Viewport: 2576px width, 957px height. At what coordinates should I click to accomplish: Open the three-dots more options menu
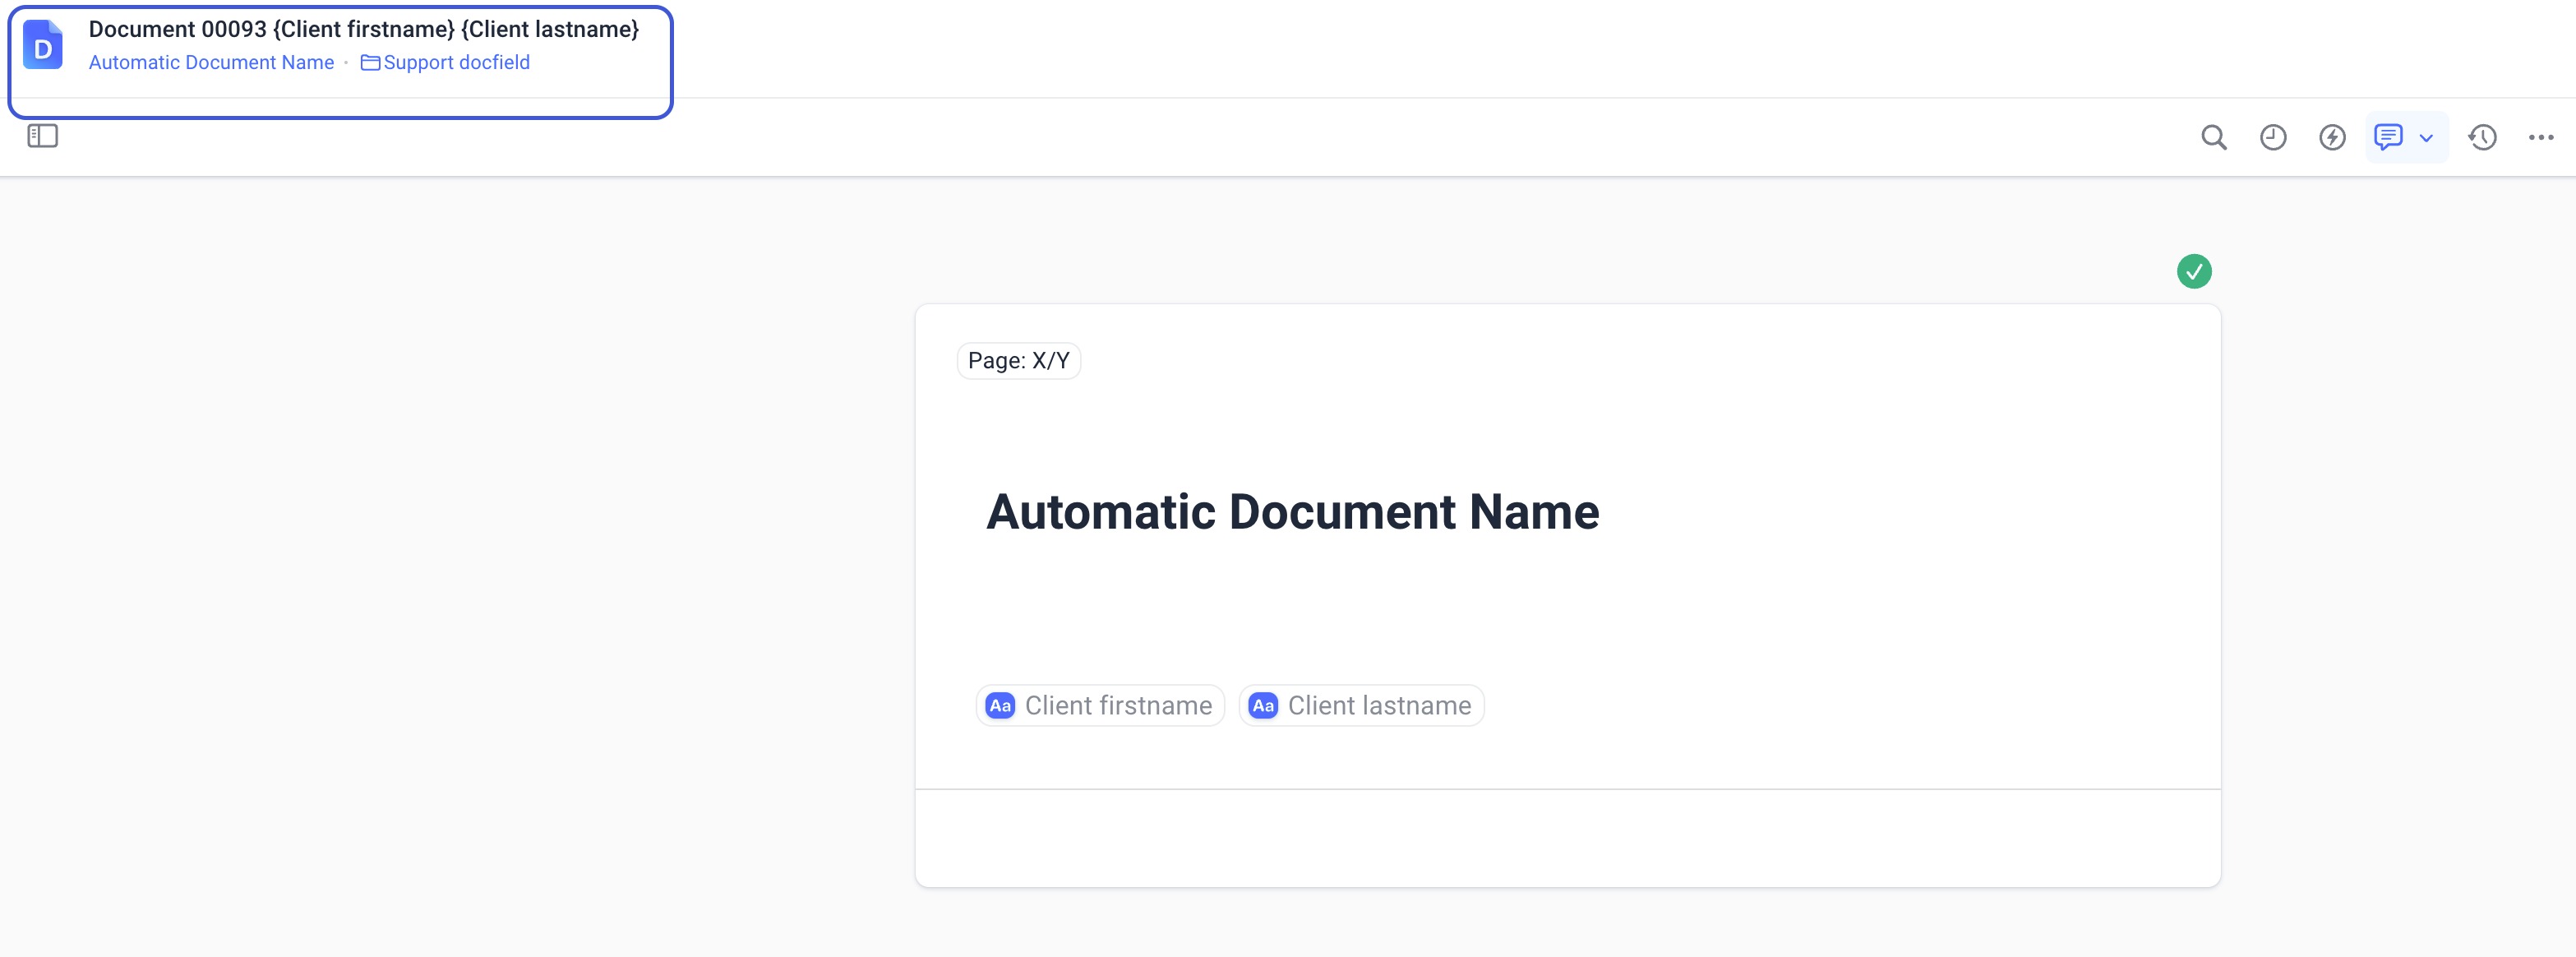coord(2540,137)
